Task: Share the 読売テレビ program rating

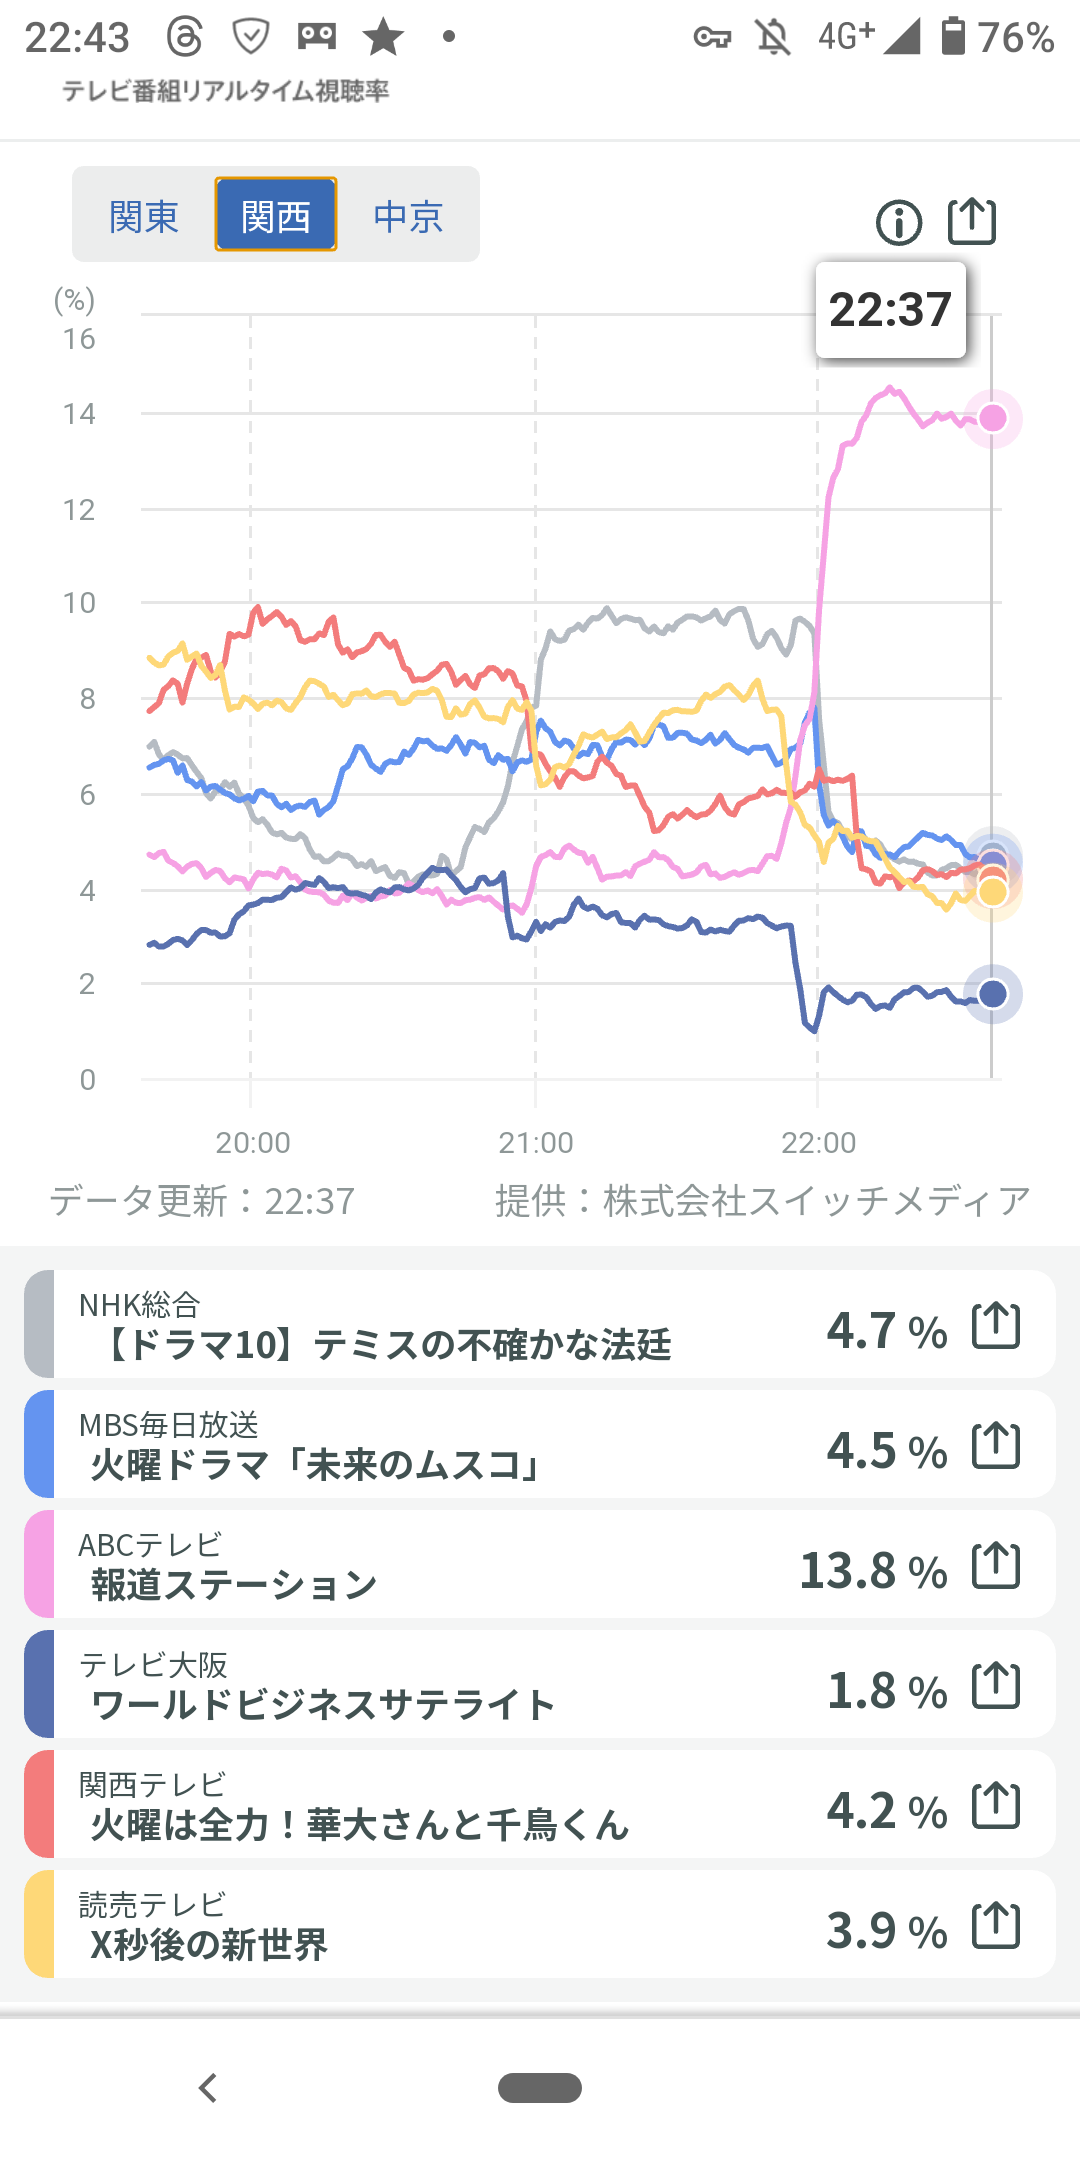Action: point(996,1926)
